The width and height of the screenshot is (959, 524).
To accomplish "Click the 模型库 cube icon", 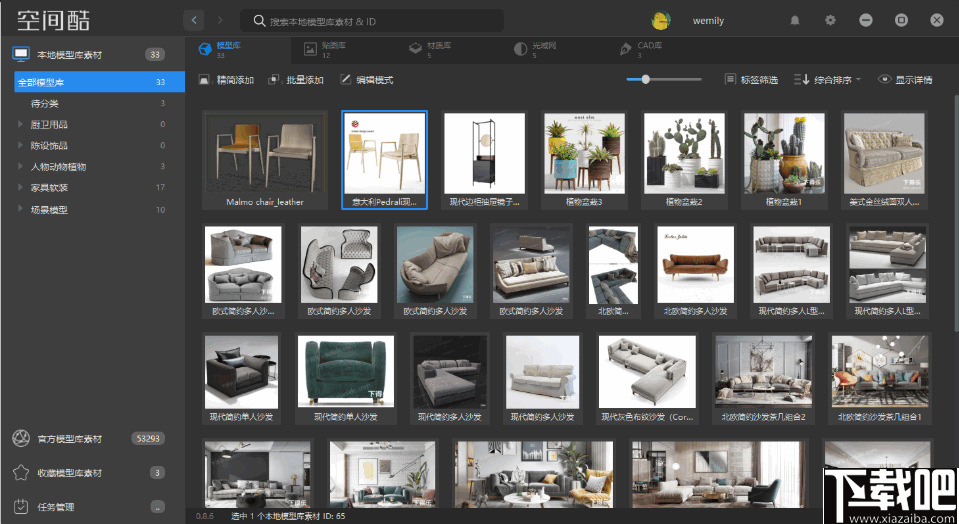I will (205, 49).
